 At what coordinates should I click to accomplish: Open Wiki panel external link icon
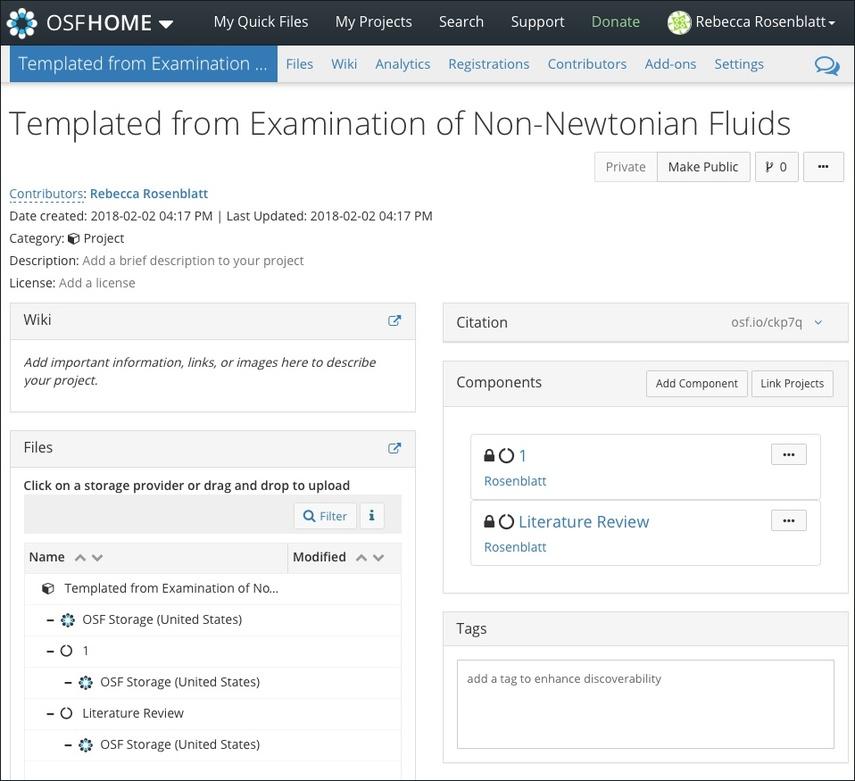[x=394, y=321]
